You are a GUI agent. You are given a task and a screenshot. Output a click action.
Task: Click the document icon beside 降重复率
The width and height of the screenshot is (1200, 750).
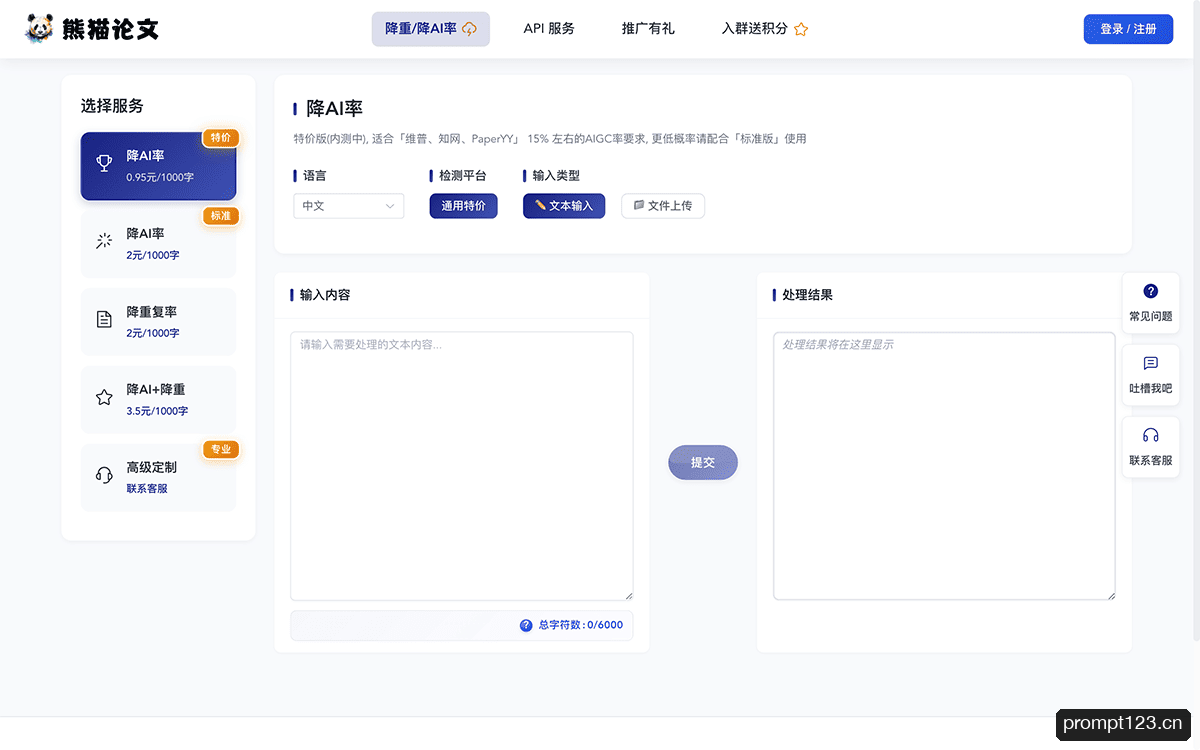click(104, 319)
